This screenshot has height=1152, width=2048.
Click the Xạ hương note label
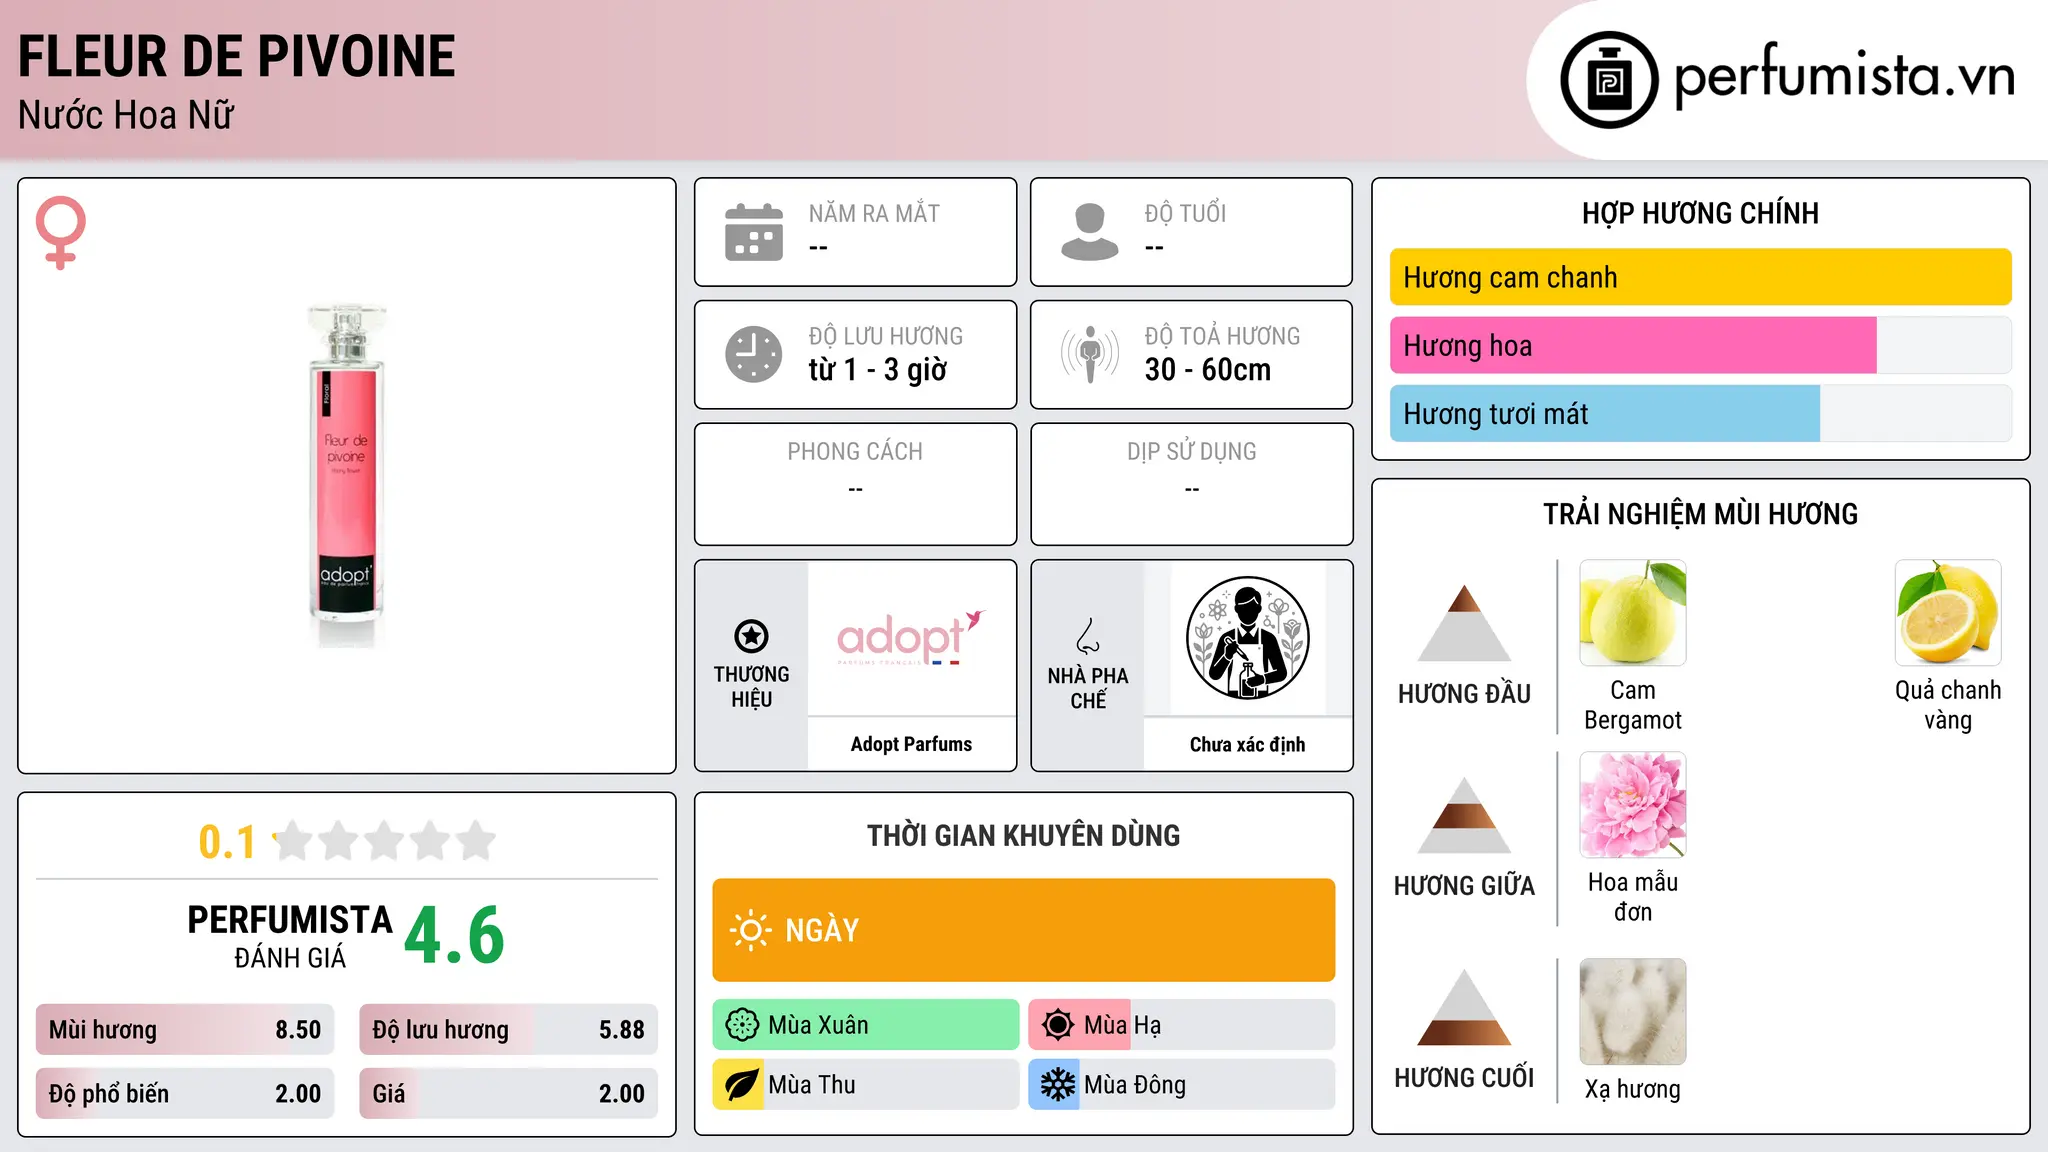(x=1633, y=1089)
